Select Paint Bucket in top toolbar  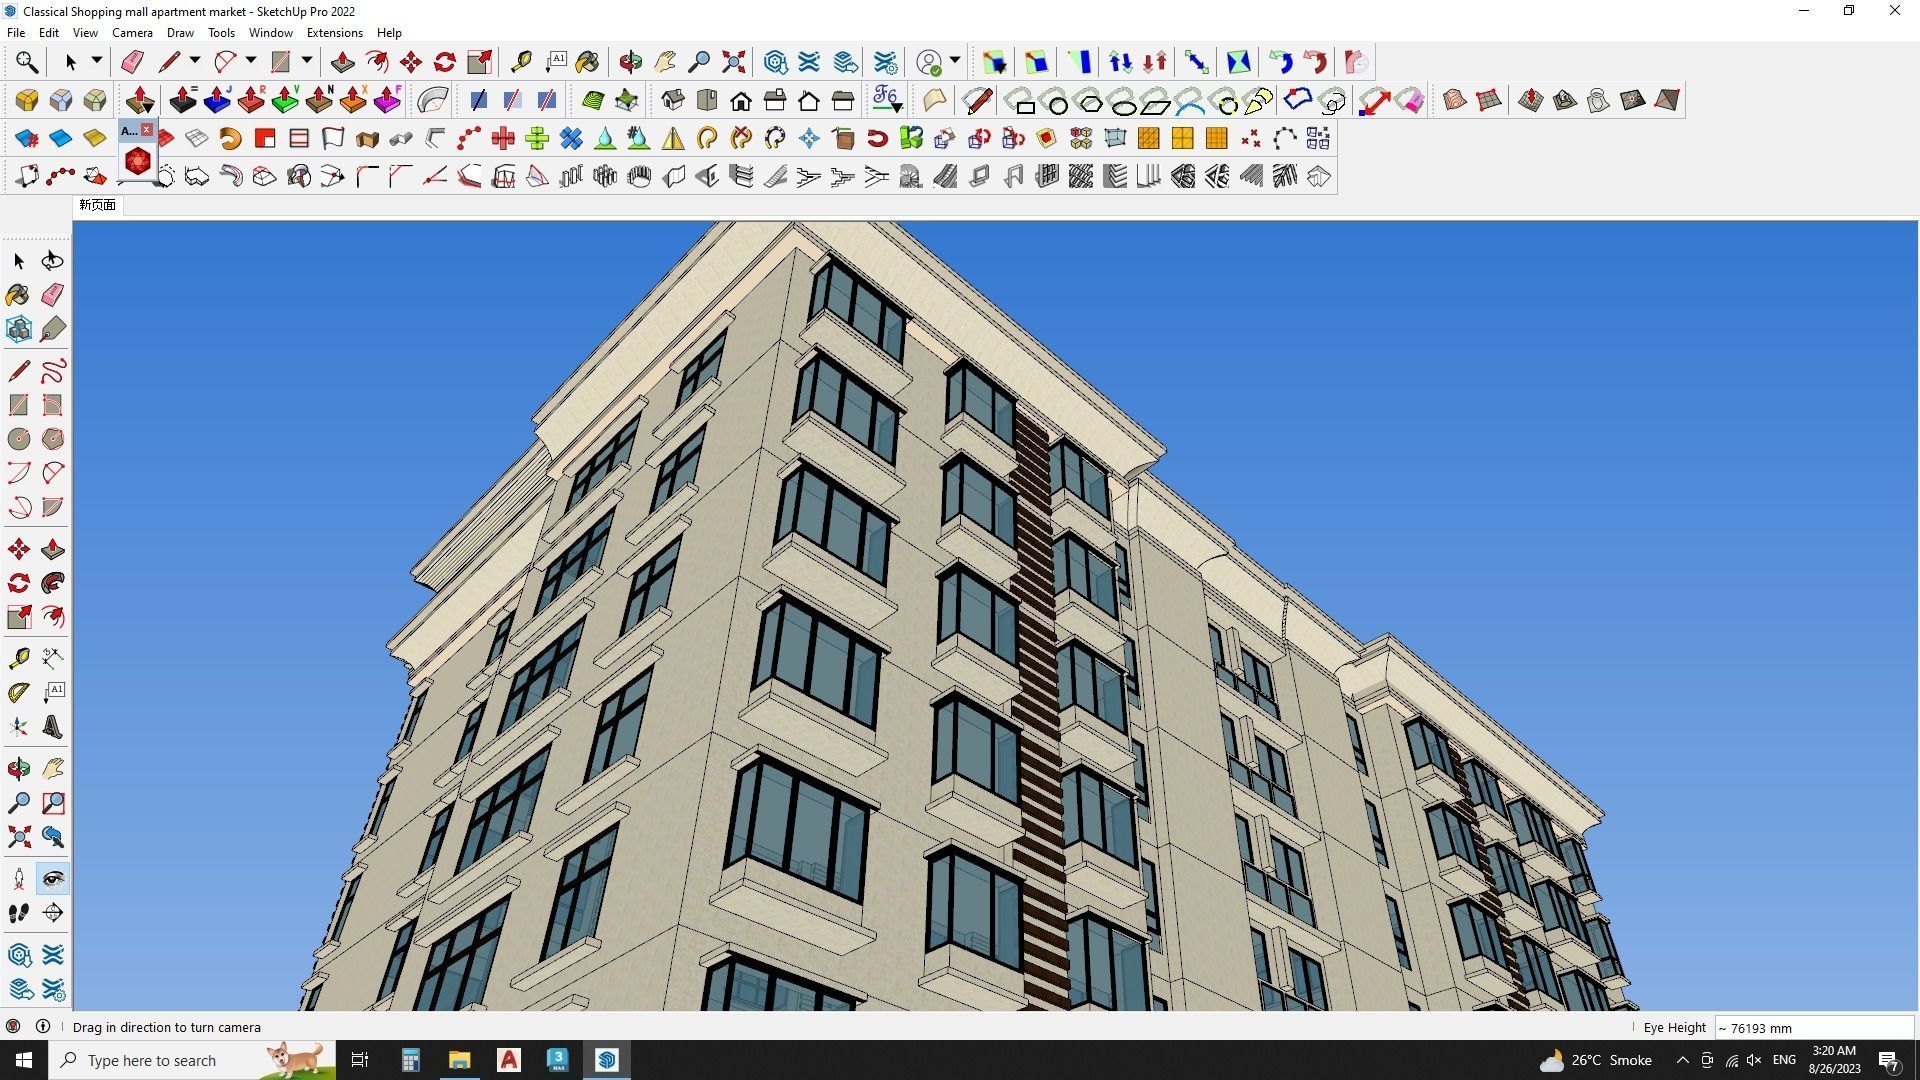[588, 62]
